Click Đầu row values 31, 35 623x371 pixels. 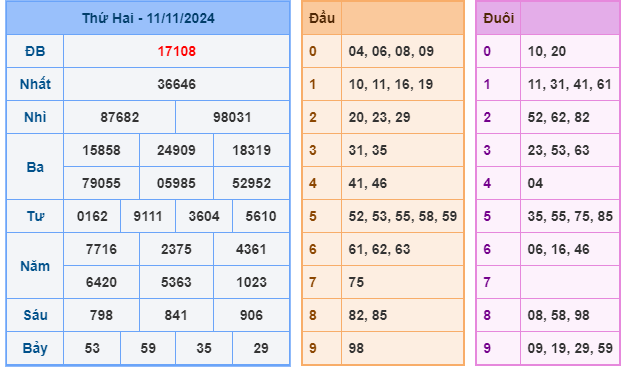[x=368, y=150]
